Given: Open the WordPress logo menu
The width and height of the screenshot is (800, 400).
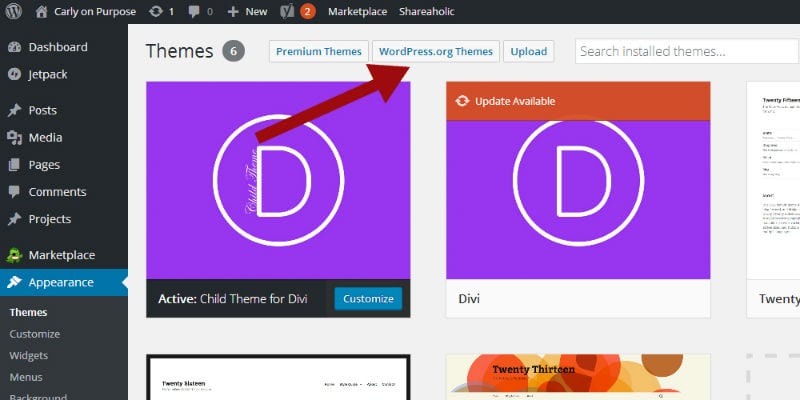Looking at the screenshot, I should click(13, 11).
